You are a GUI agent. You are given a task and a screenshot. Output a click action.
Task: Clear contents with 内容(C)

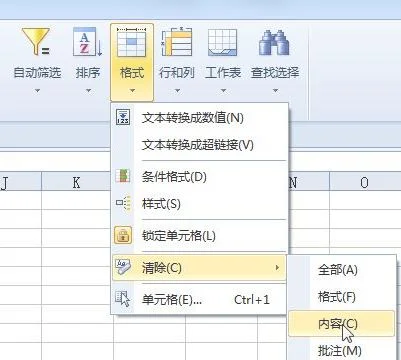[342, 323]
